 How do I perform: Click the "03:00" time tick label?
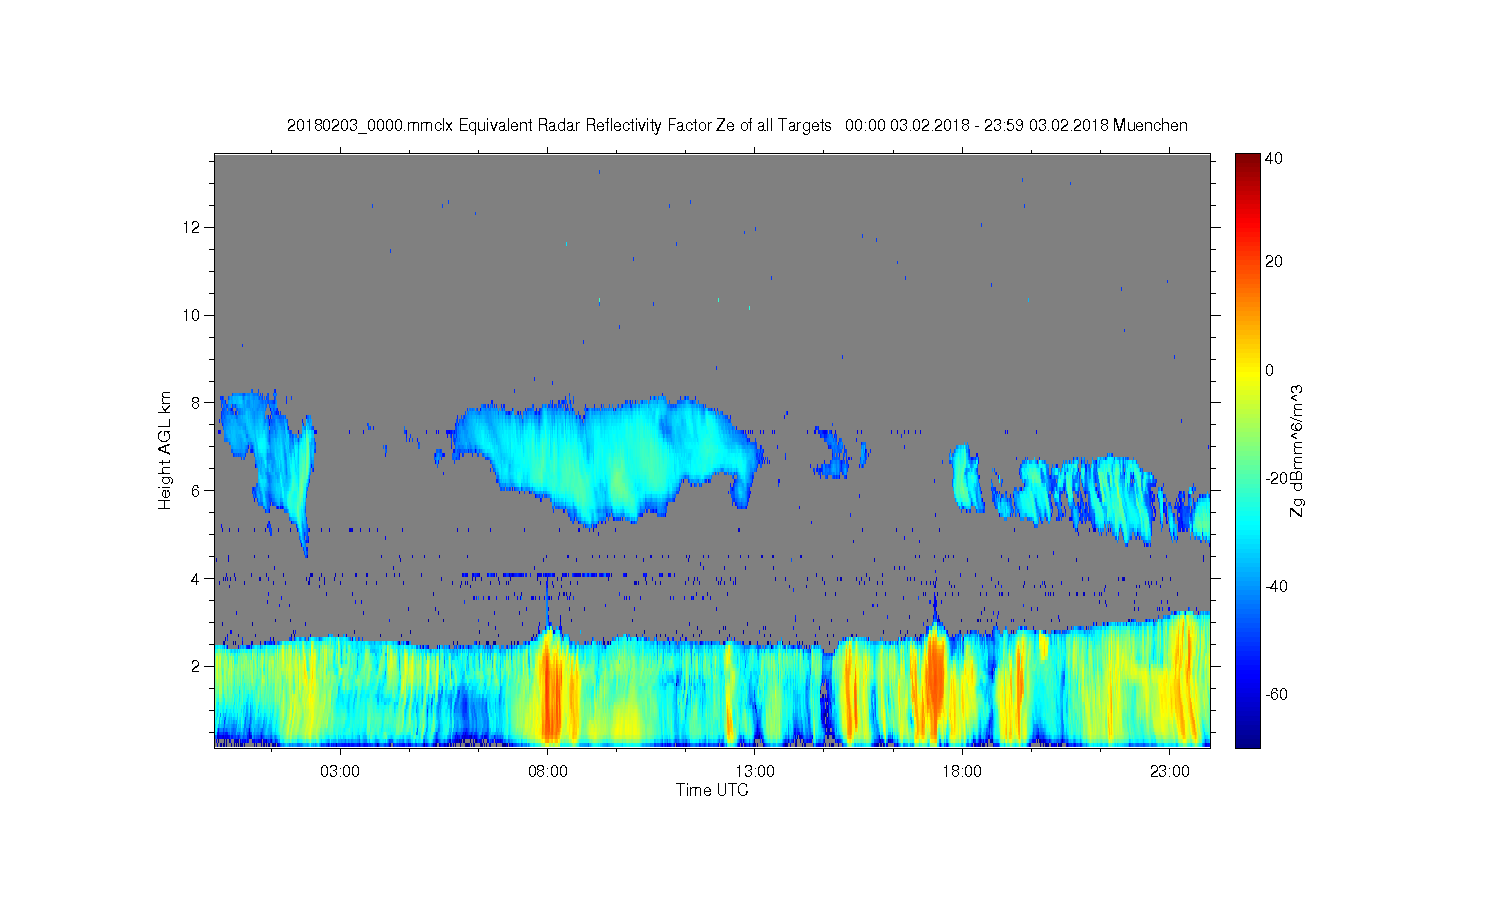(340, 771)
